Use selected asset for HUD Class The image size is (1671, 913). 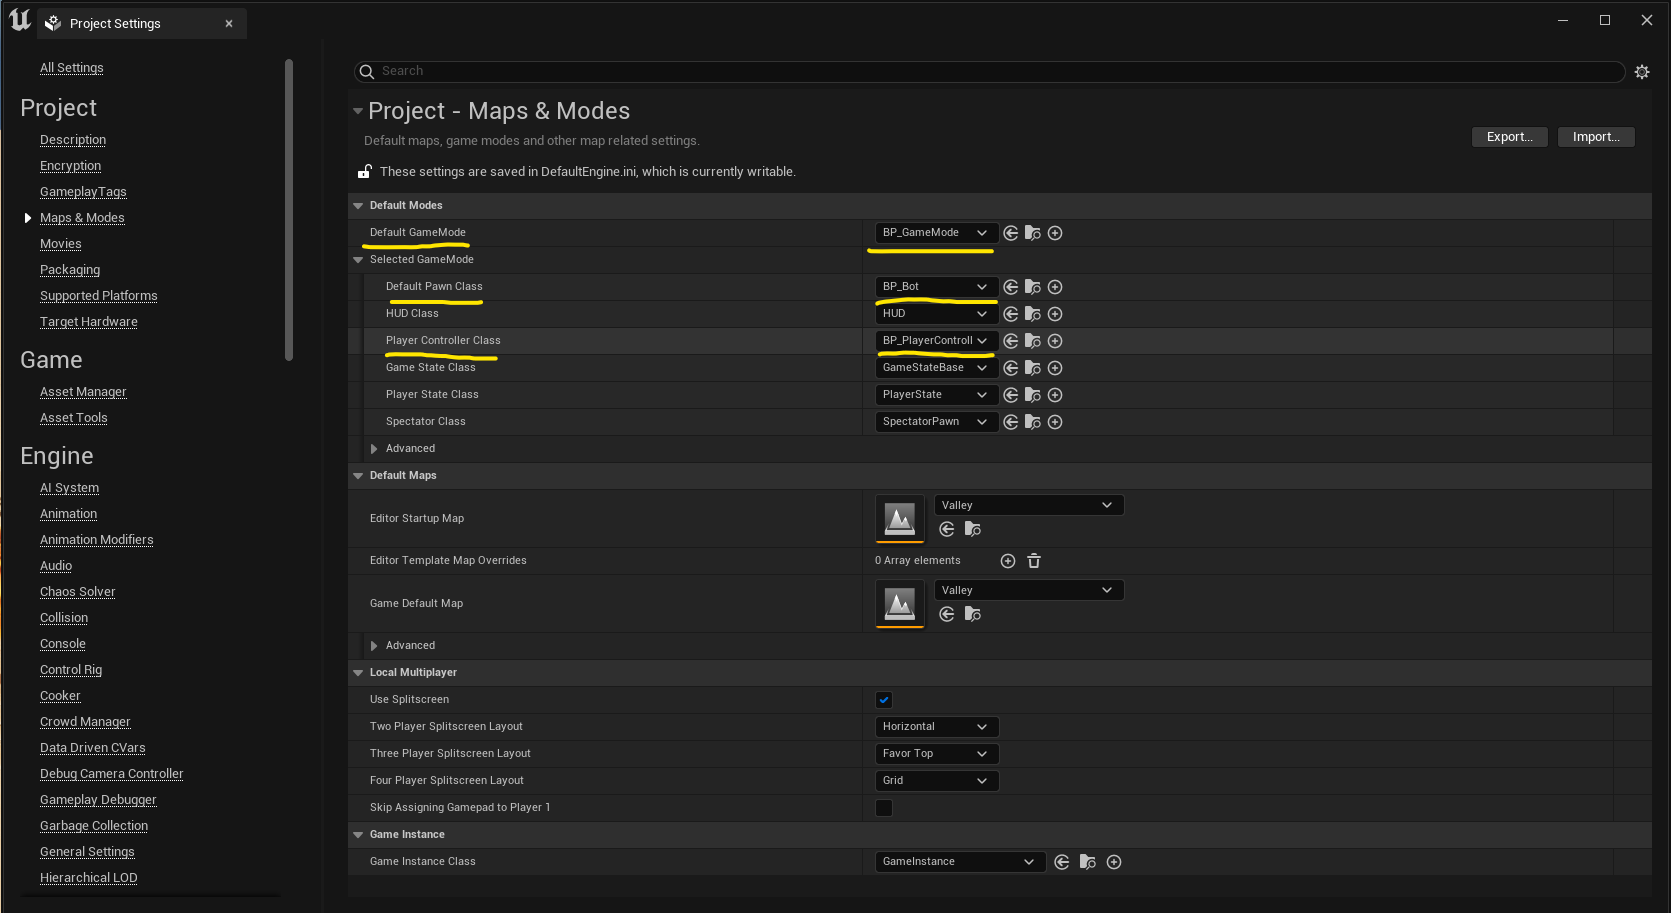point(1011,314)
